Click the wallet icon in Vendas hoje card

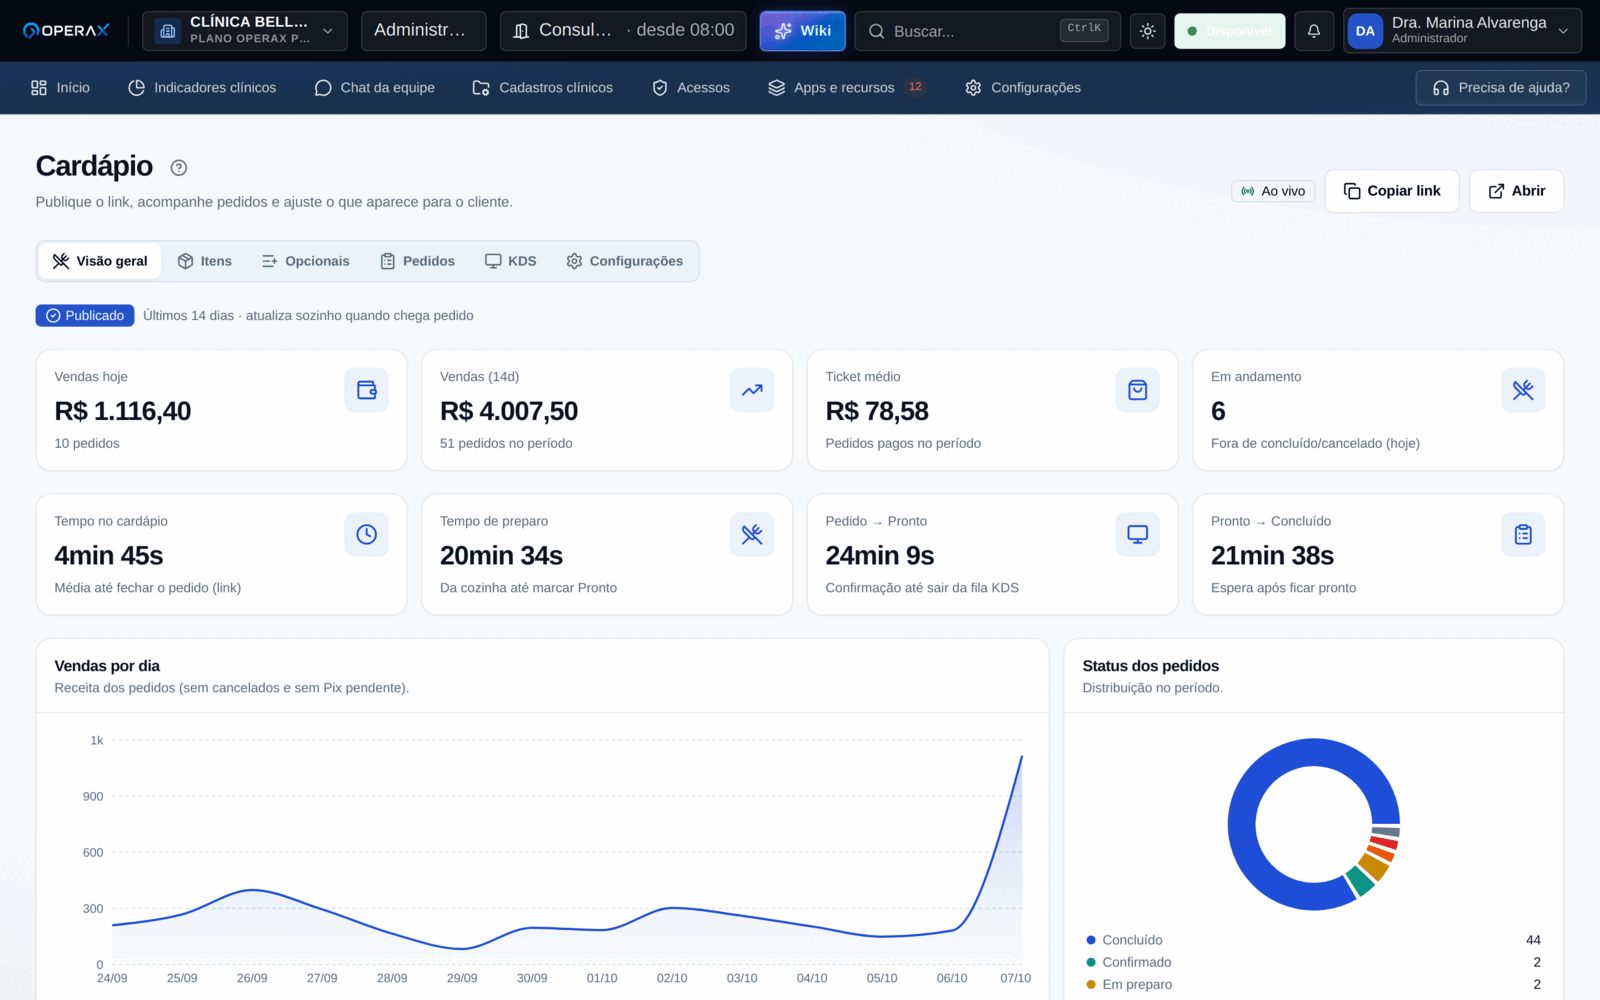point(367,390)
